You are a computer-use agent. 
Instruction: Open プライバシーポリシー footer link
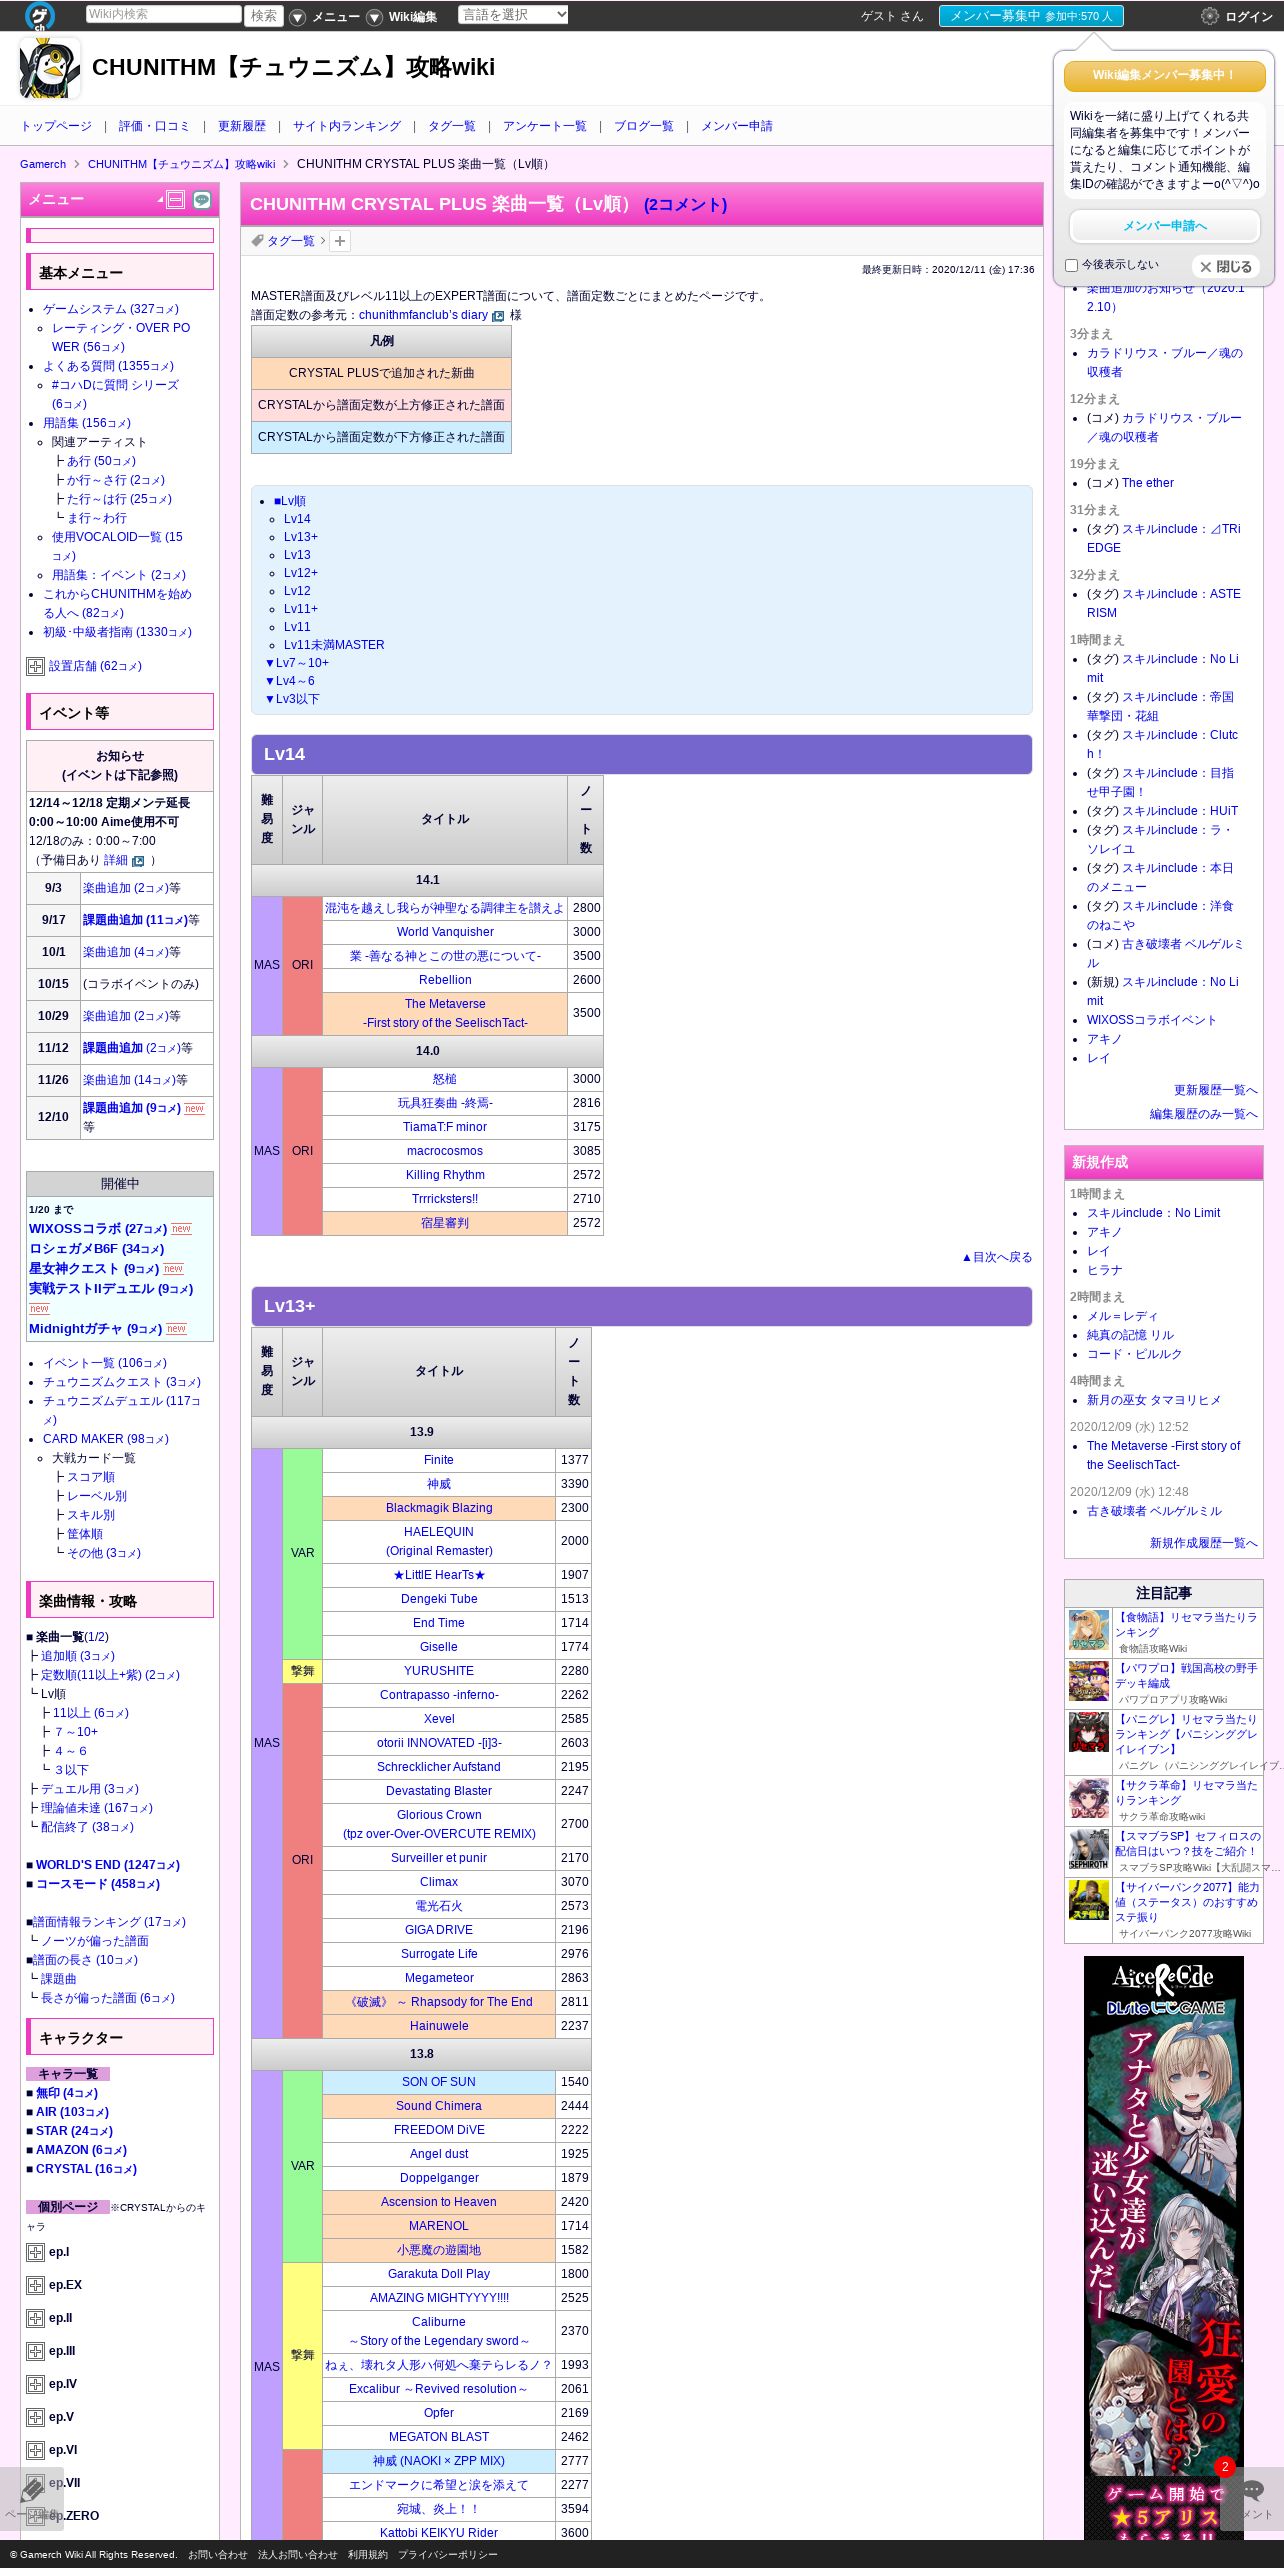point(447,2555)
